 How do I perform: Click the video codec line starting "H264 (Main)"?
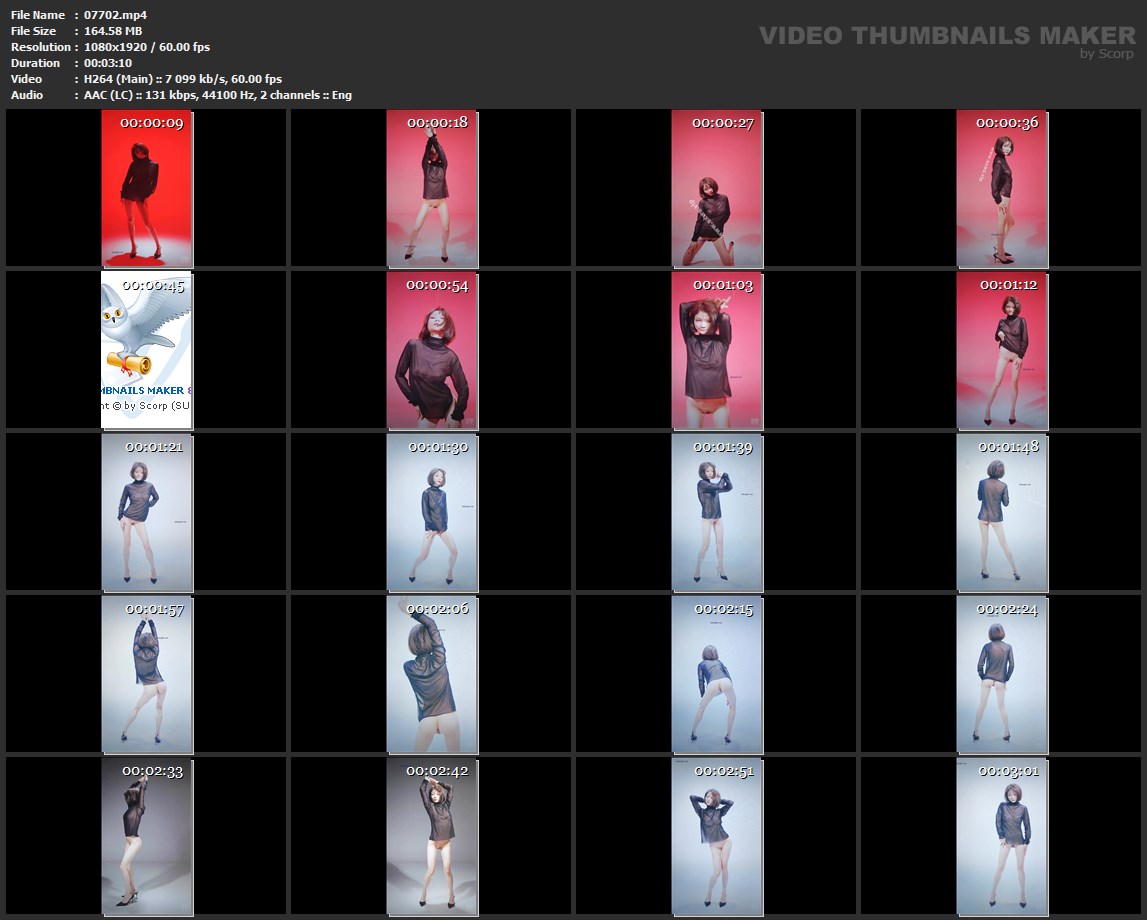coord(183,79)
